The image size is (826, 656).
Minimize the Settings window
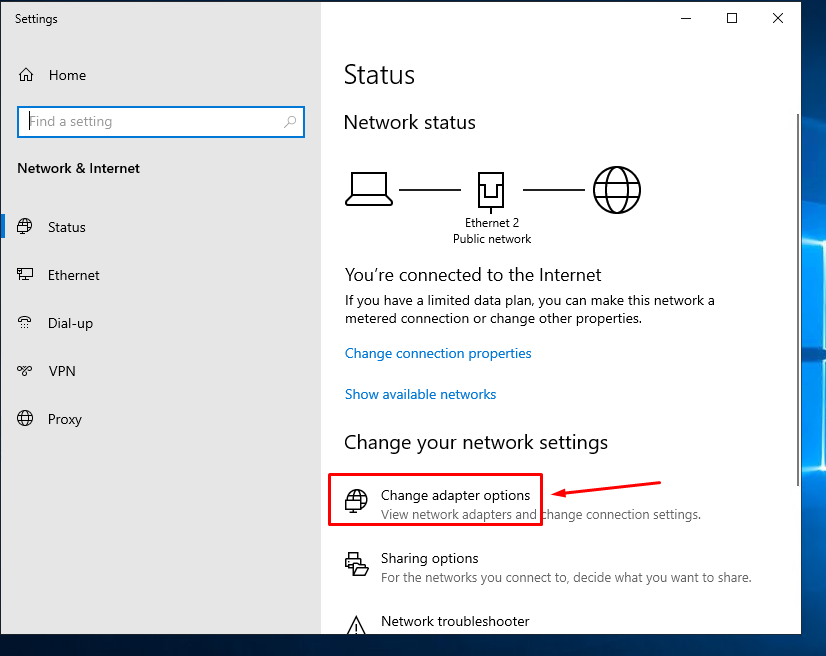pos(686,18)
